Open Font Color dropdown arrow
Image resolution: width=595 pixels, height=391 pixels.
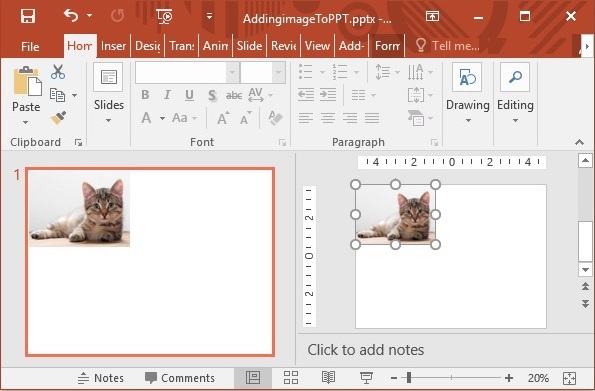click(162, 118)
